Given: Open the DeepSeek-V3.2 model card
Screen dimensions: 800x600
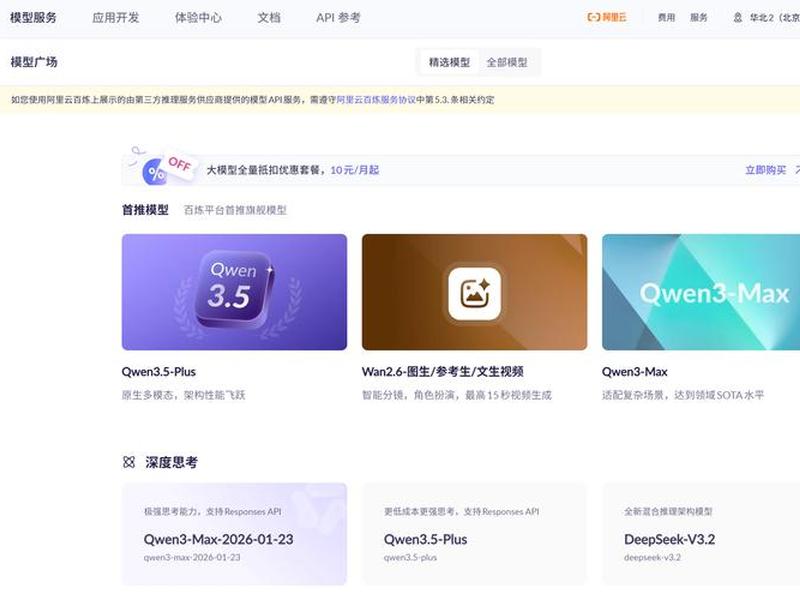Looking at the screenshot, I should [701, 534].
